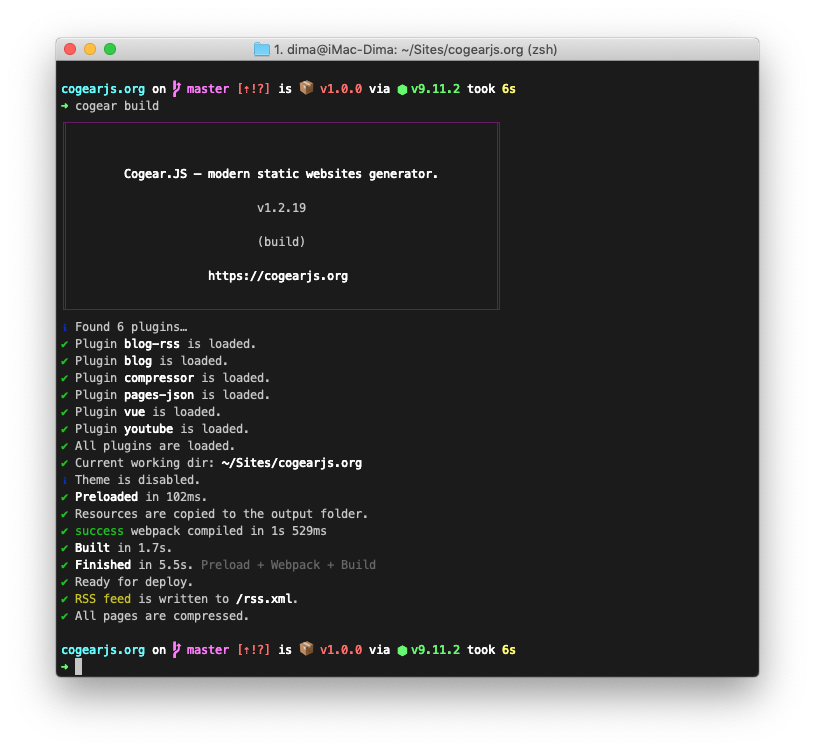Click the git branch icon in top prompt
The height and width of the screenshot is (751, 815).
click(177, 89)
